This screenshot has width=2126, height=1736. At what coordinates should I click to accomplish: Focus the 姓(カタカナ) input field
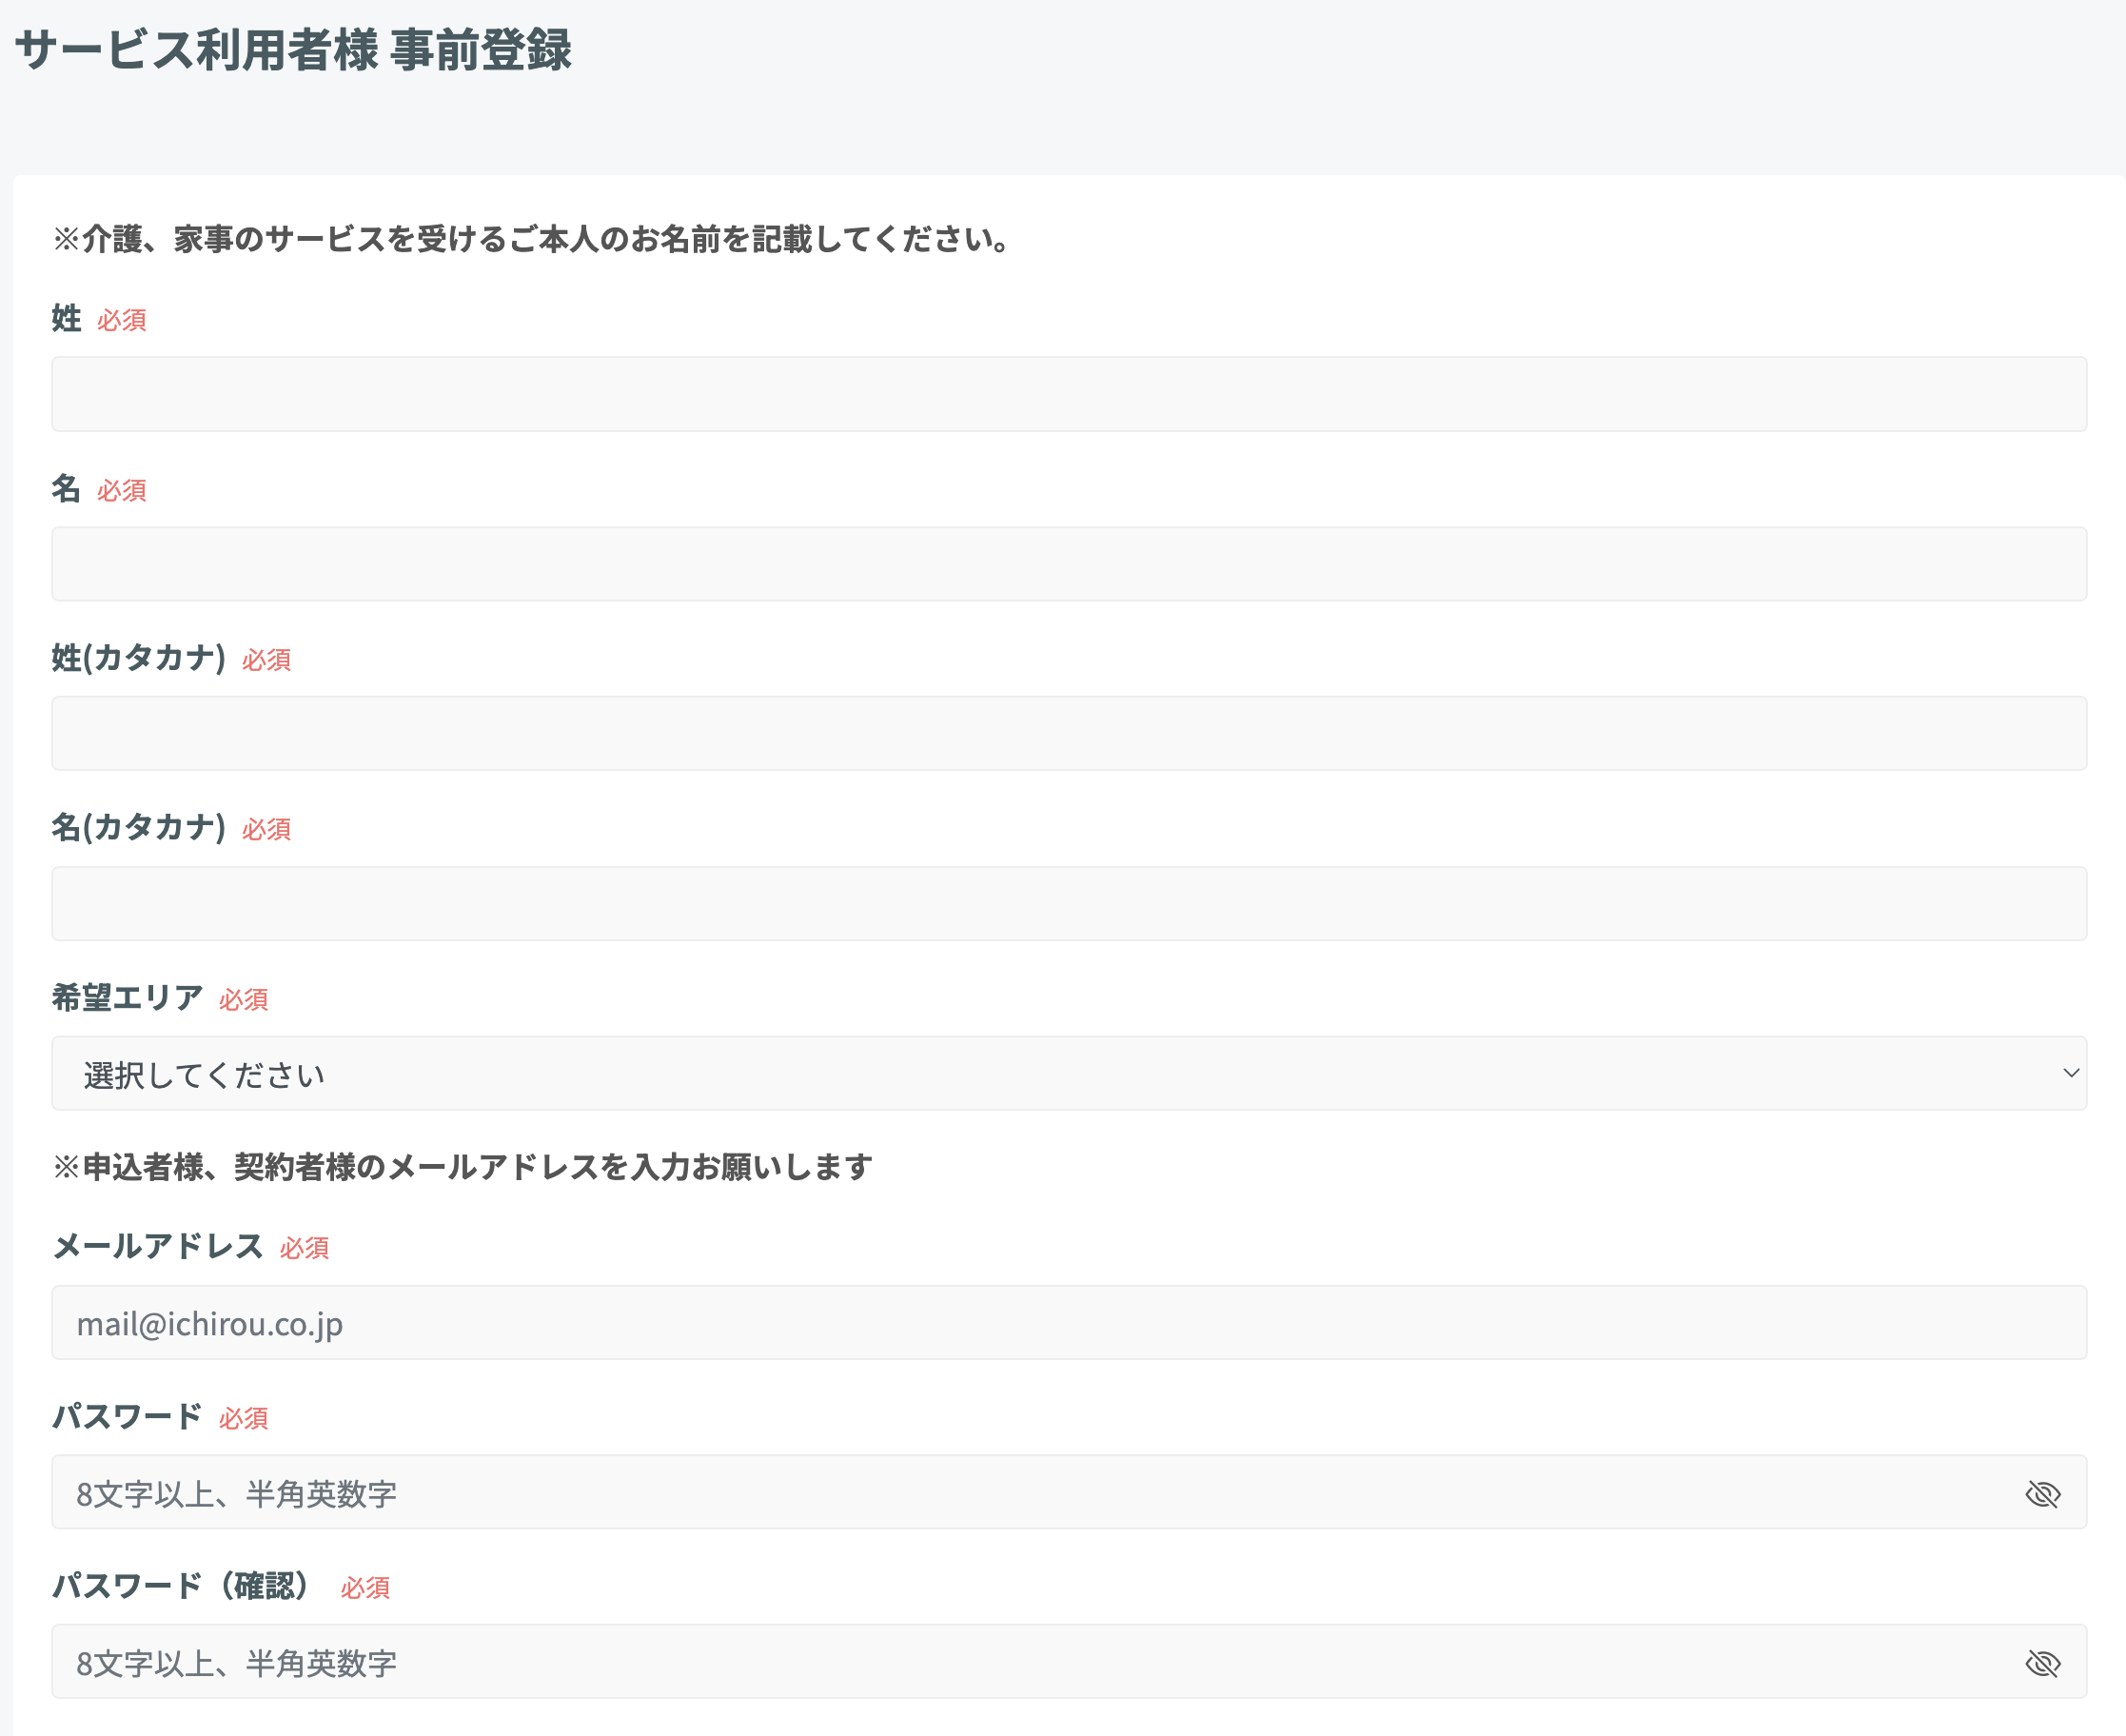[1069, 733]
